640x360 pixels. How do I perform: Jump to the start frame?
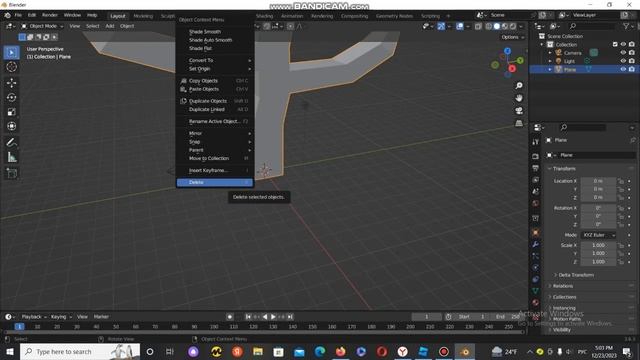pos(248,317)
